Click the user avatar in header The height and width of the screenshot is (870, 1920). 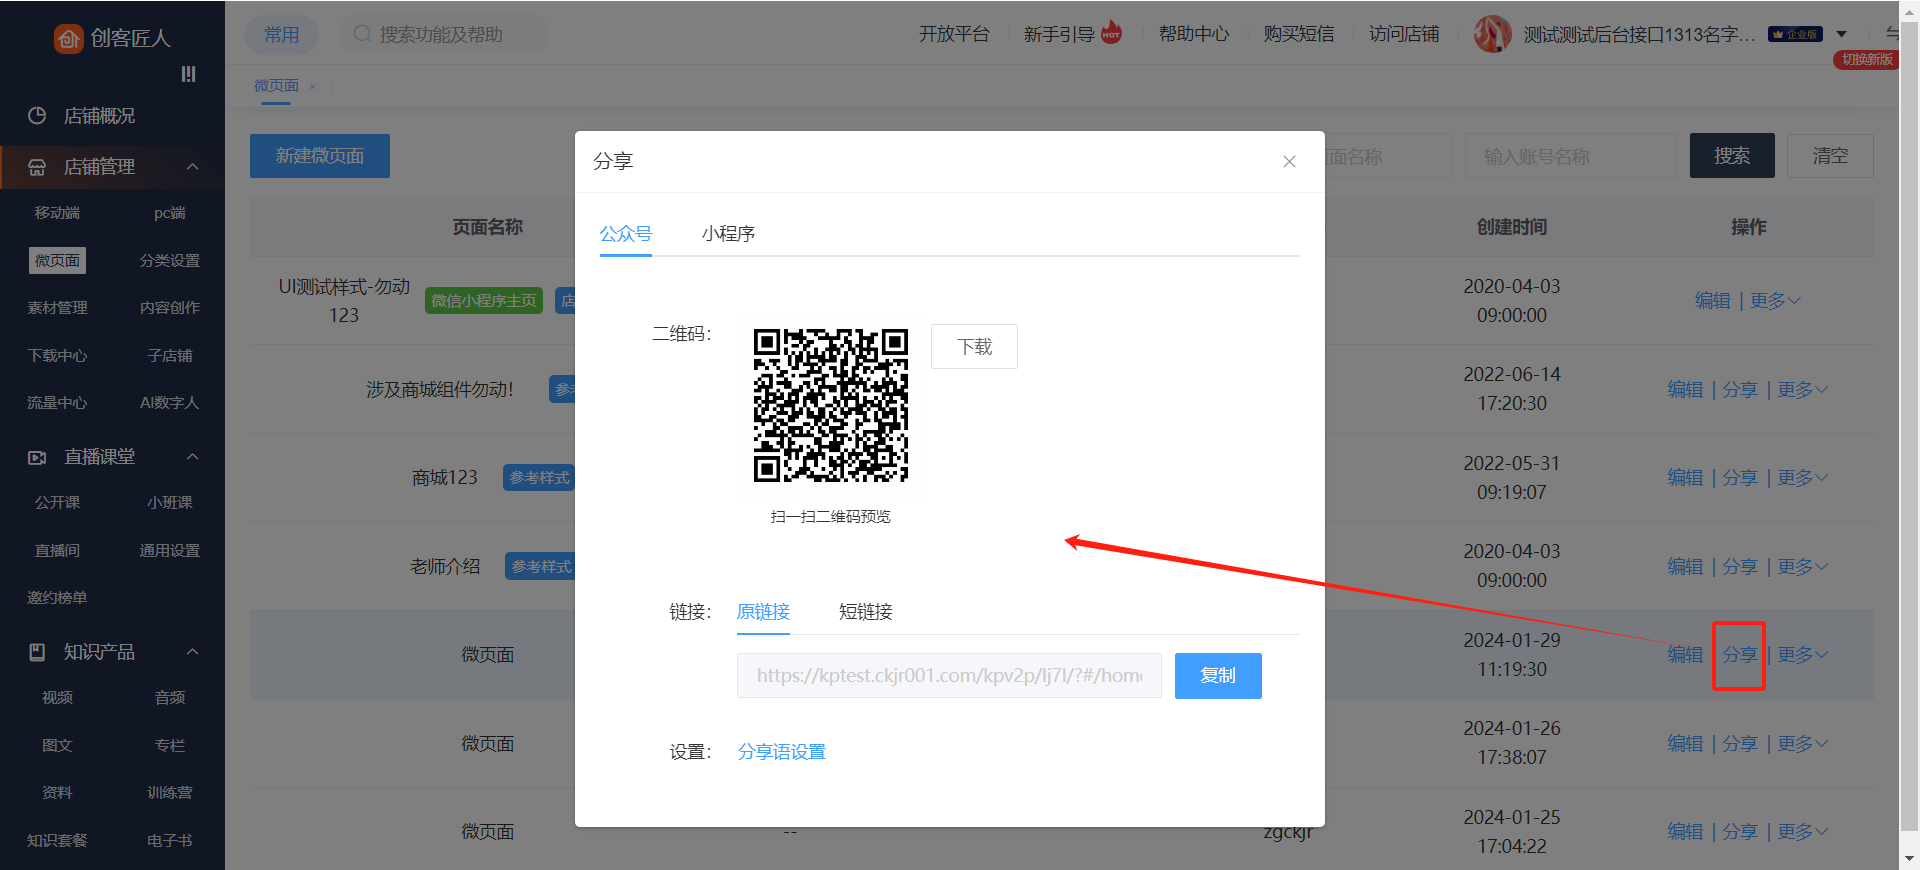[x=1492, y=34]
